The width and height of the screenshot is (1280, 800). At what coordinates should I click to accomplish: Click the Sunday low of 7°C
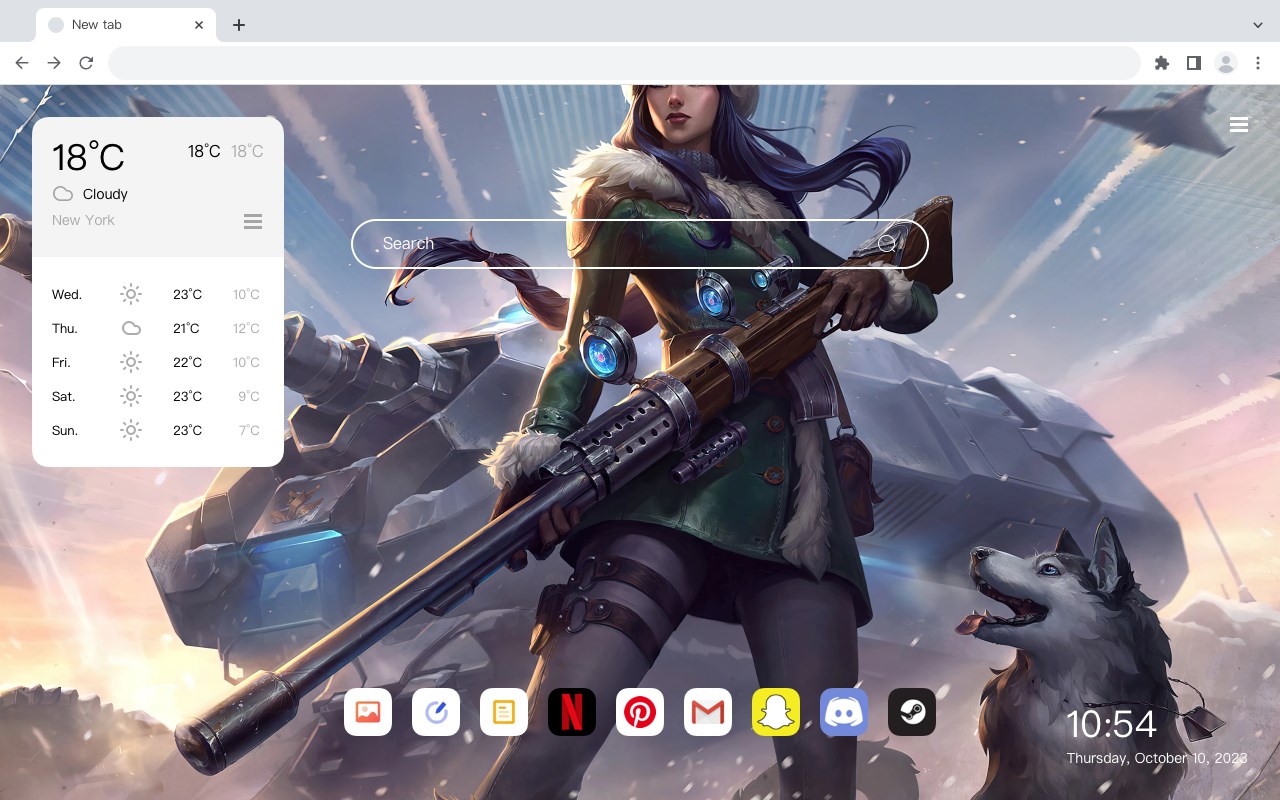(x=249, y=430)
